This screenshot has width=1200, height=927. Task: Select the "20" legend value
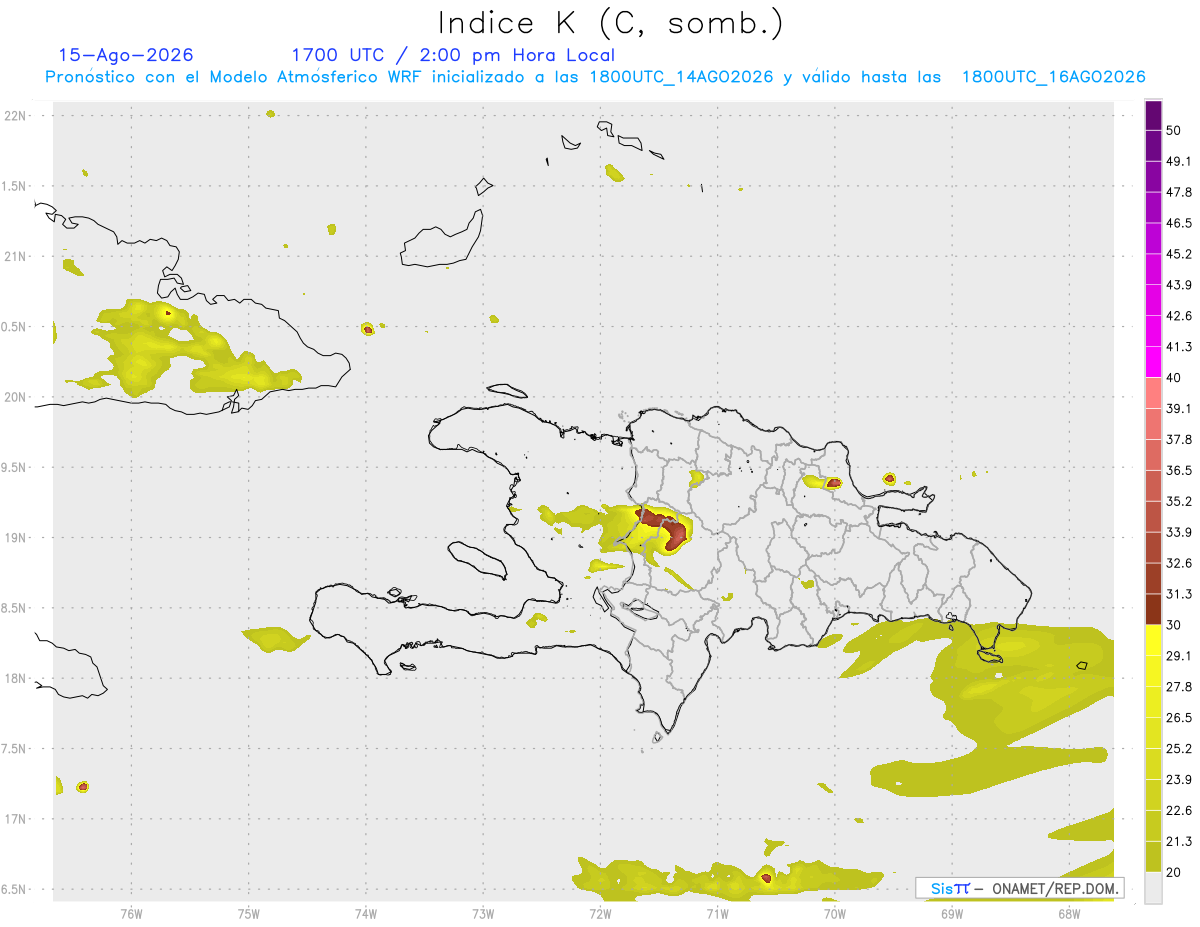click(1174, 873)
